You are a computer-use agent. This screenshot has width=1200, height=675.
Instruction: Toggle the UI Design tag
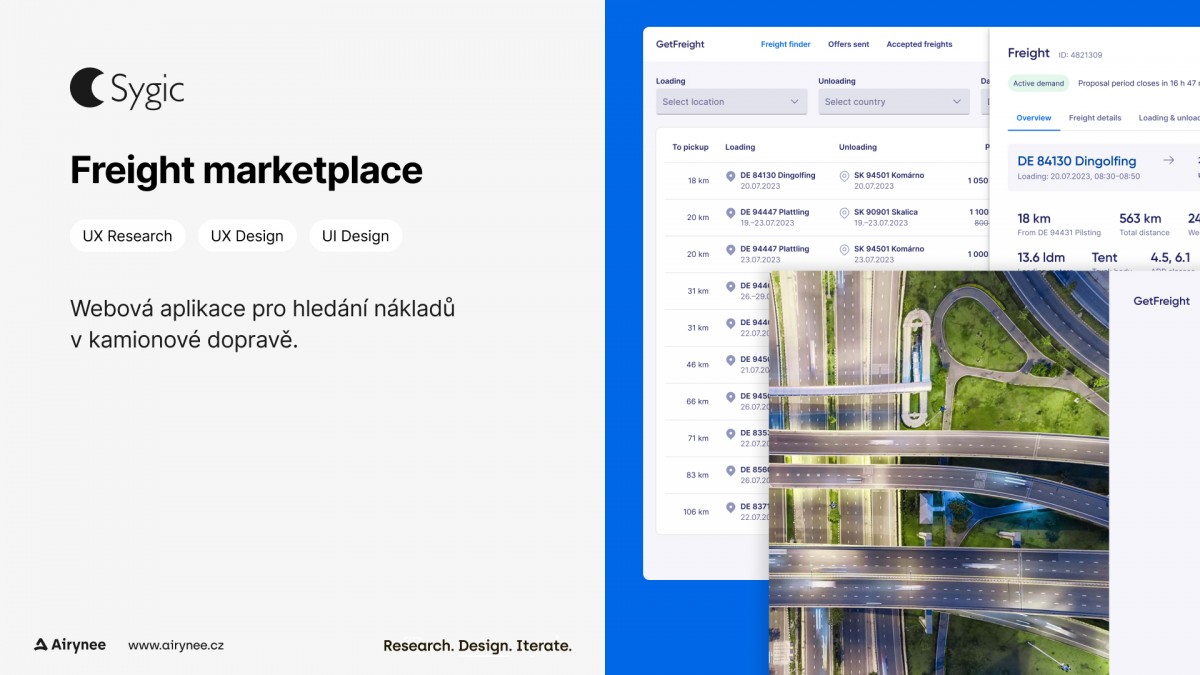(x=356, y=235)
